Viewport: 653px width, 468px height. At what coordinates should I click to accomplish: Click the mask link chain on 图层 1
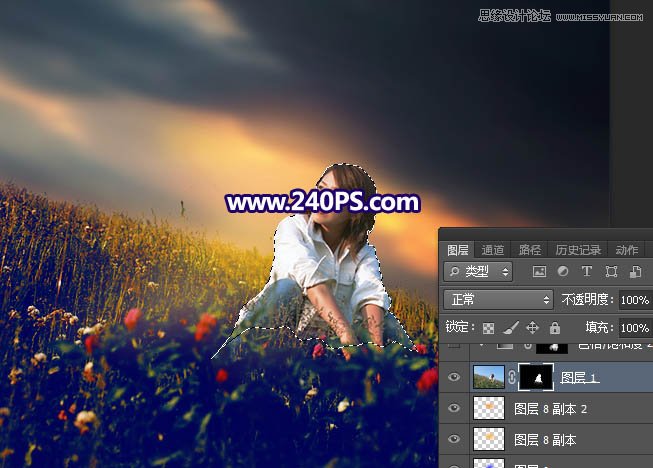pyautogui.click(x=512, y=378)
